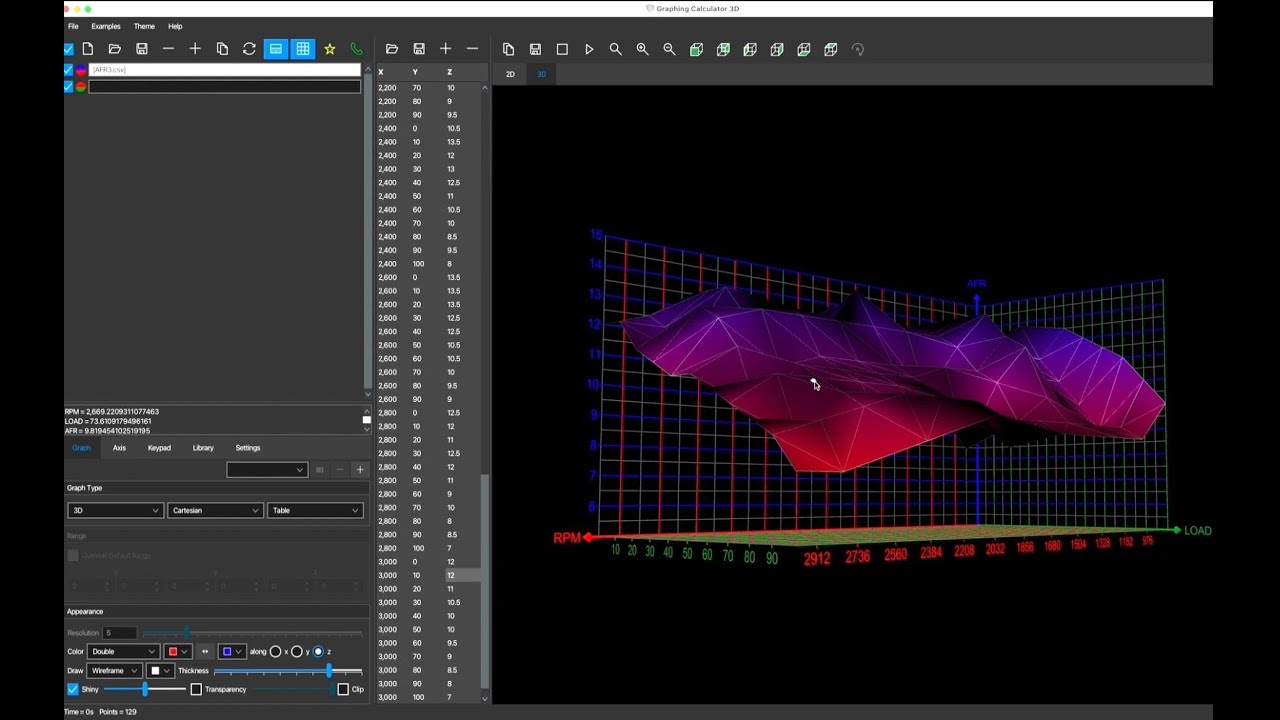
Task: Toggle the Shiny checkbox
Action: pyautogui.click(x=73, y=689)
